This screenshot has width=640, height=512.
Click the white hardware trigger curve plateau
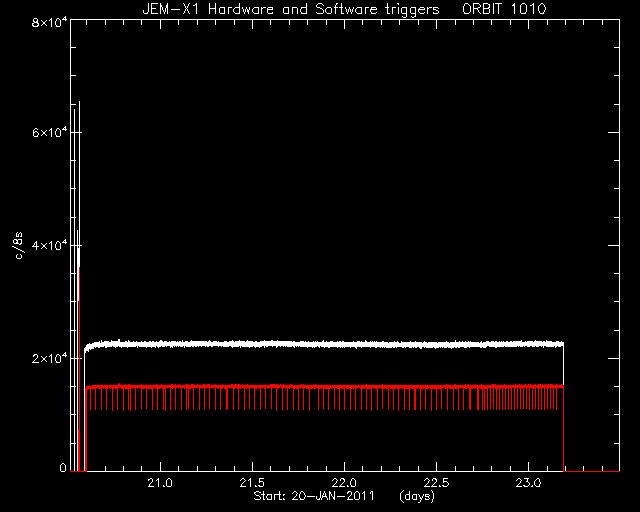coord(322,344)
